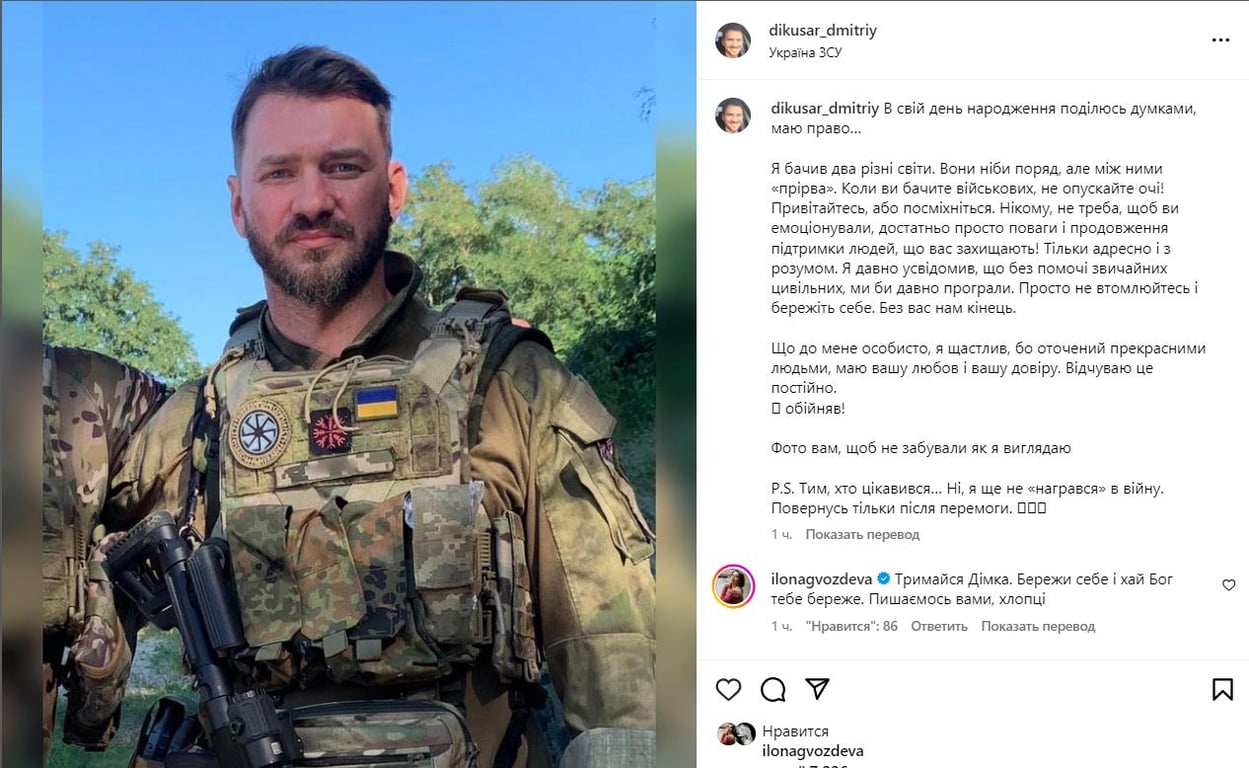
Task: Click the dikusar_dmitriy username in header
Action: [x=823, y=30]
